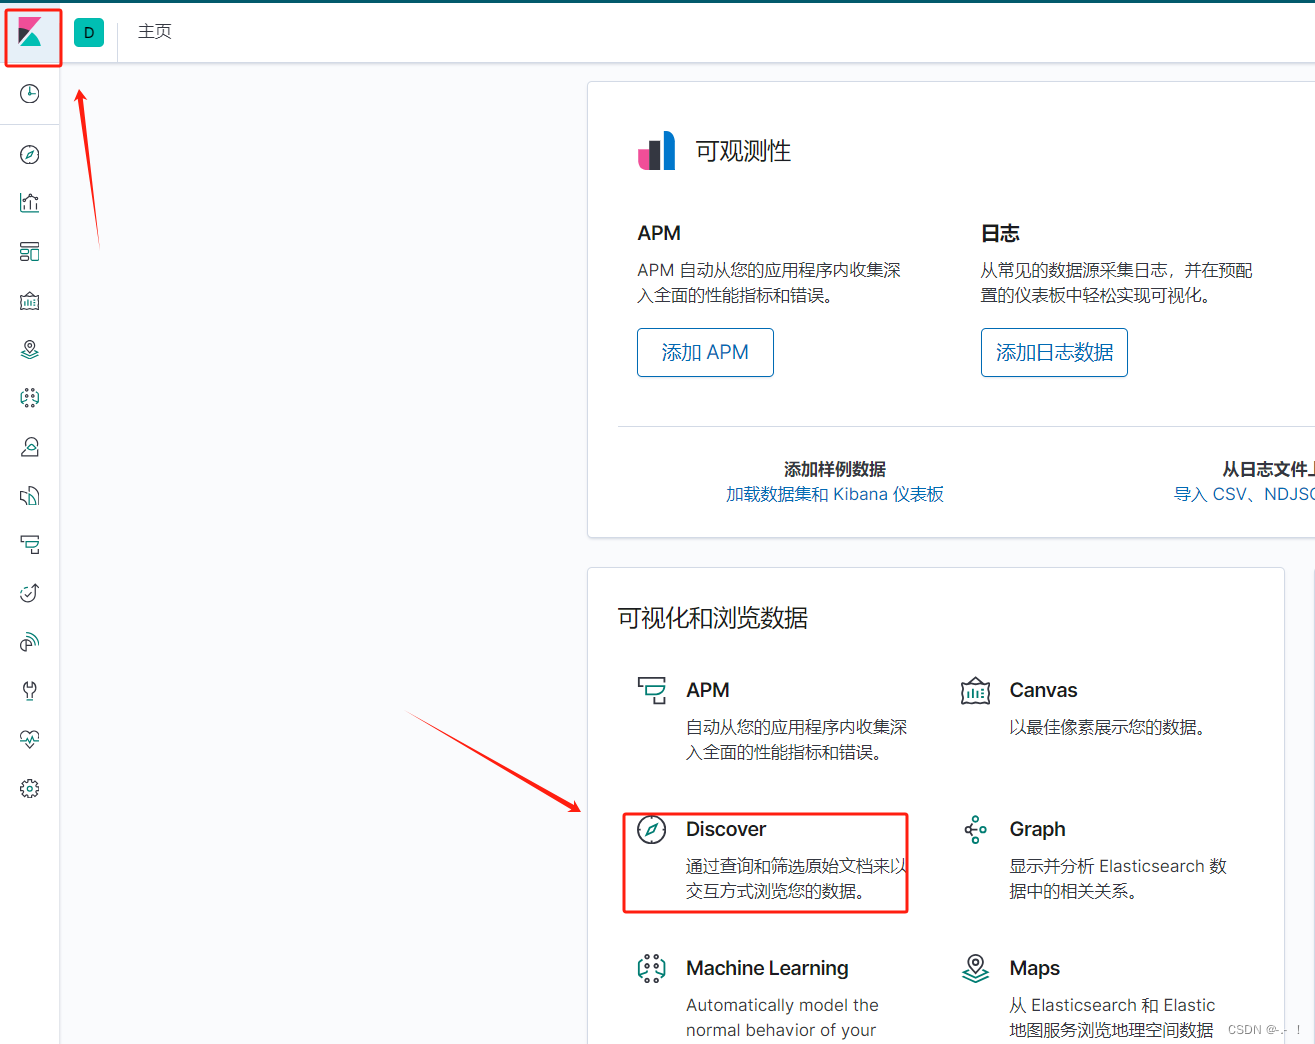Open Dev Tools wrench icon
This screenshot has width=1315, height=1044.
coord(30,691)
